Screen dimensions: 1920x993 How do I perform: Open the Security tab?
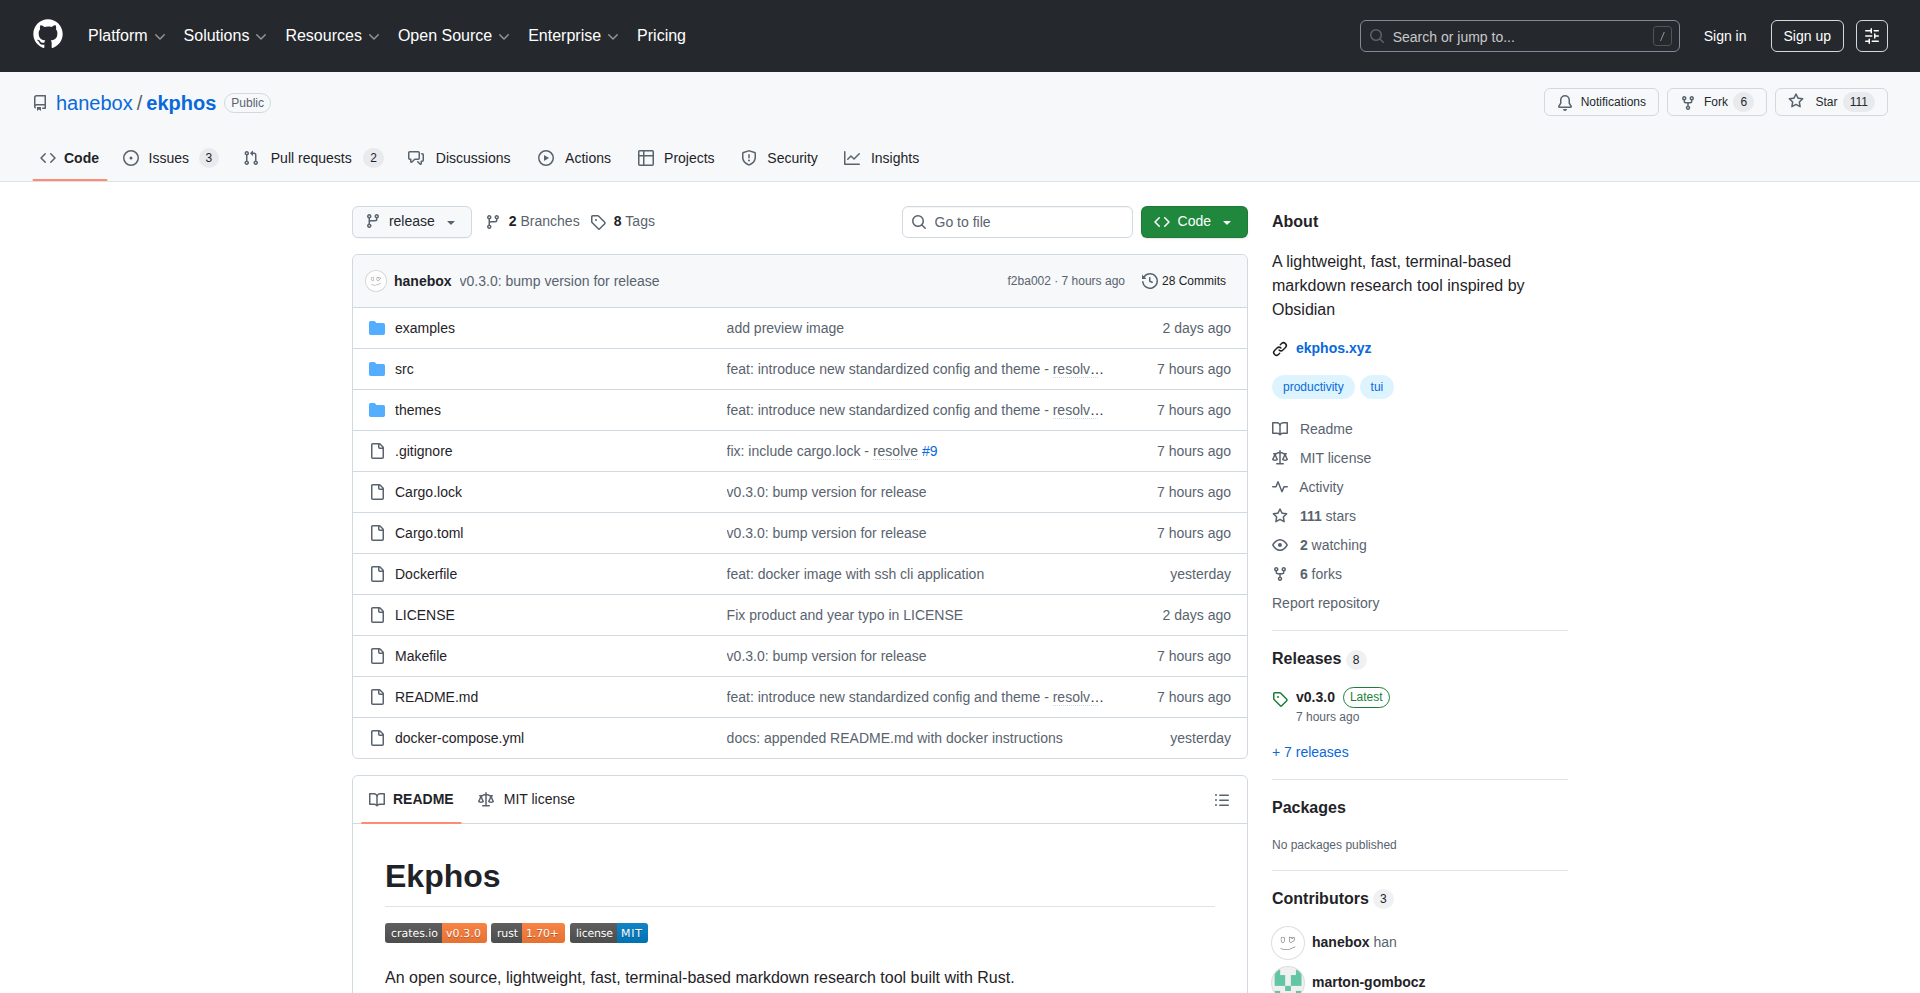(779, 158)
